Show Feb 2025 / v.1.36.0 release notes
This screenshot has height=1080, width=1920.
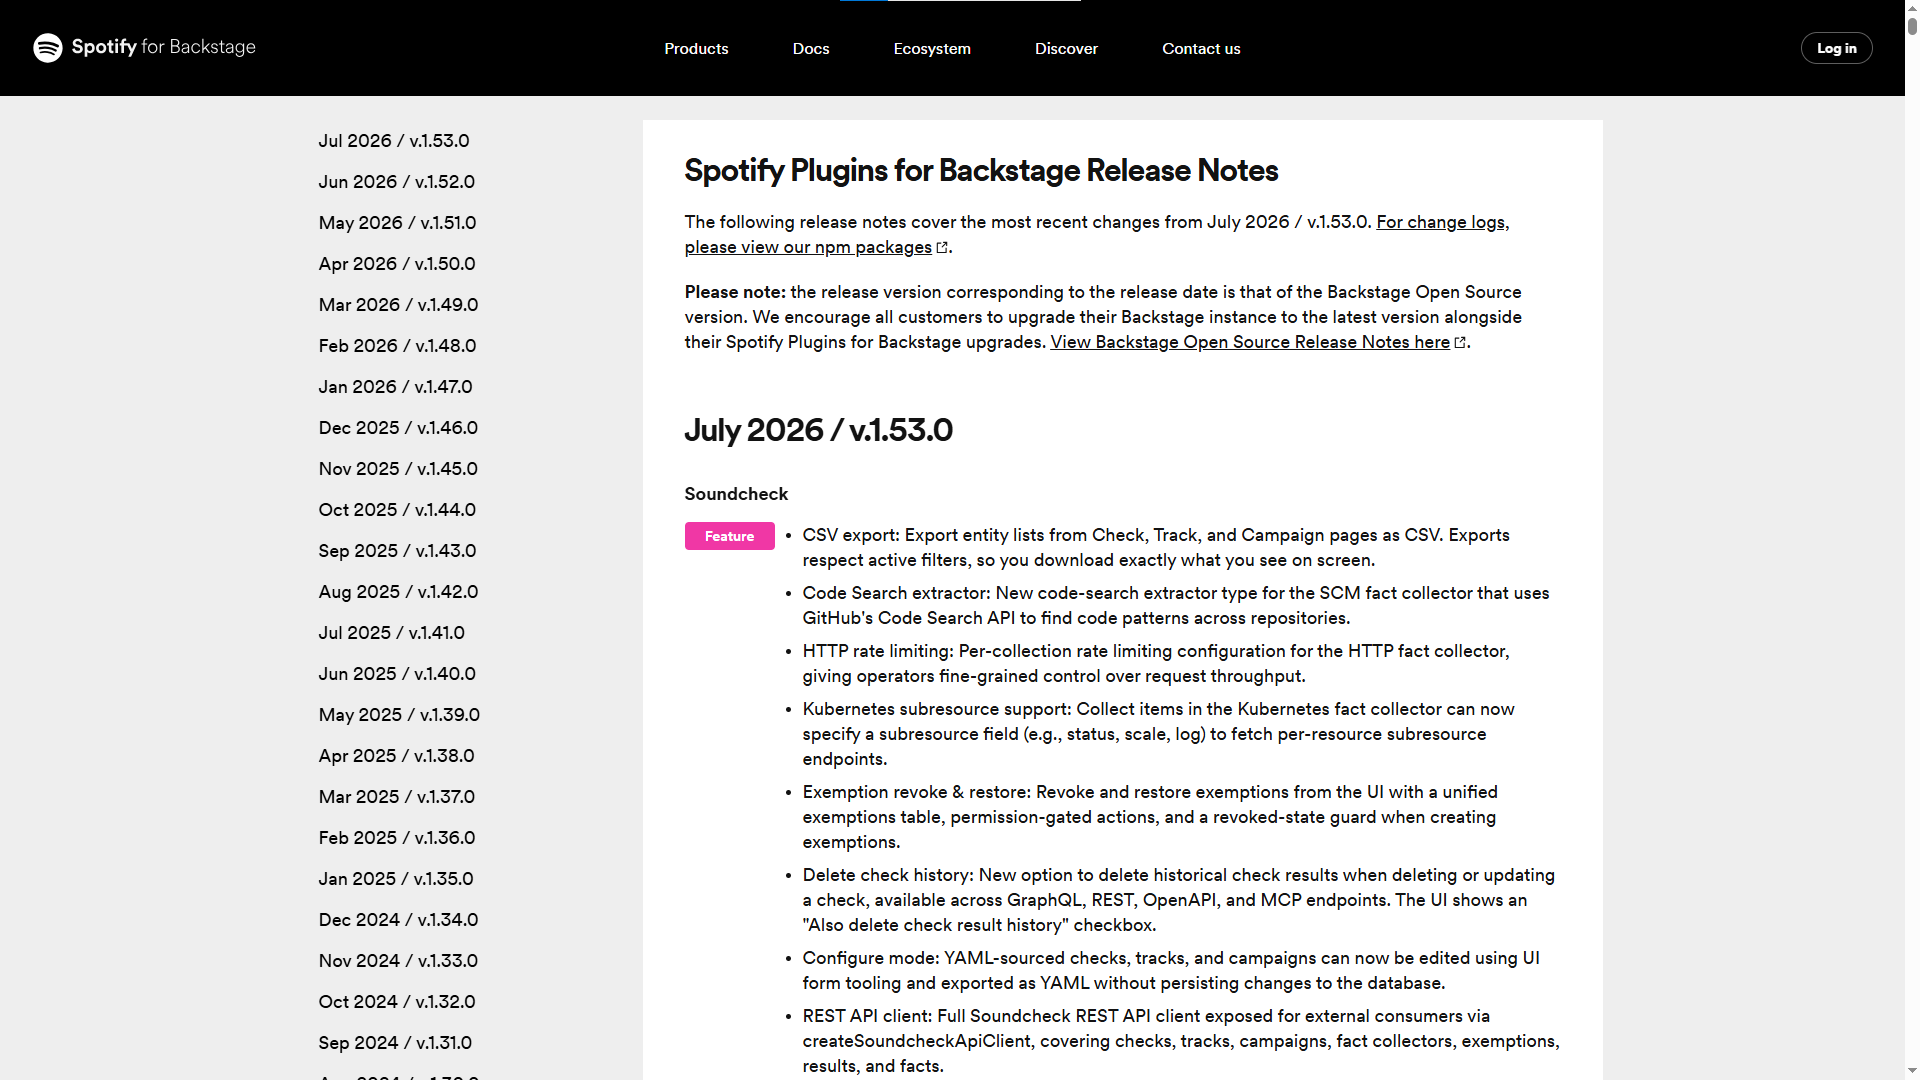[x=397, y=838]
